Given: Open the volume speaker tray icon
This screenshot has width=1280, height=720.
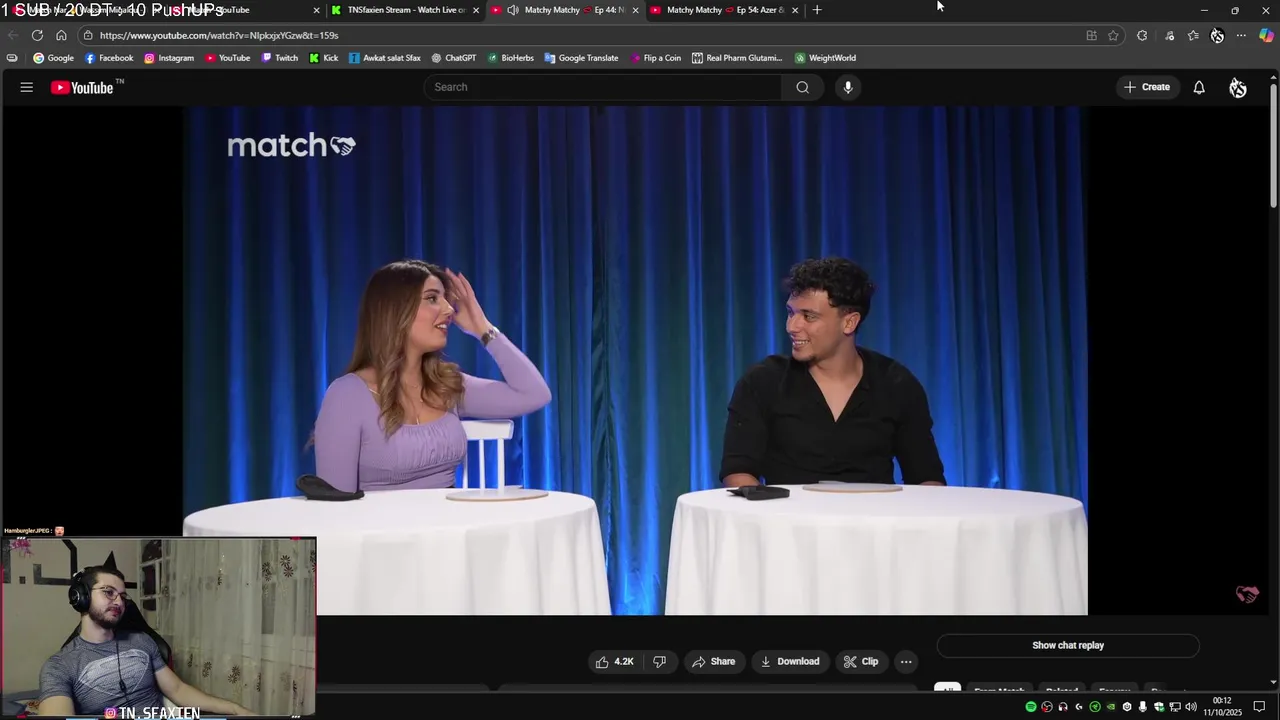Looking at the screenshot, I should pyautogui.click(x=1191, y=707).
